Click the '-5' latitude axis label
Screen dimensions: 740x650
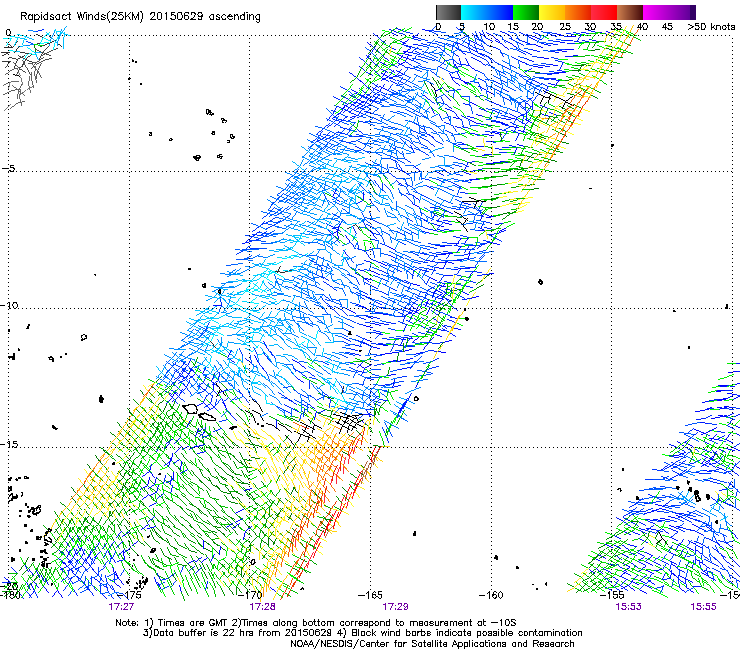[x=8, y=169]
